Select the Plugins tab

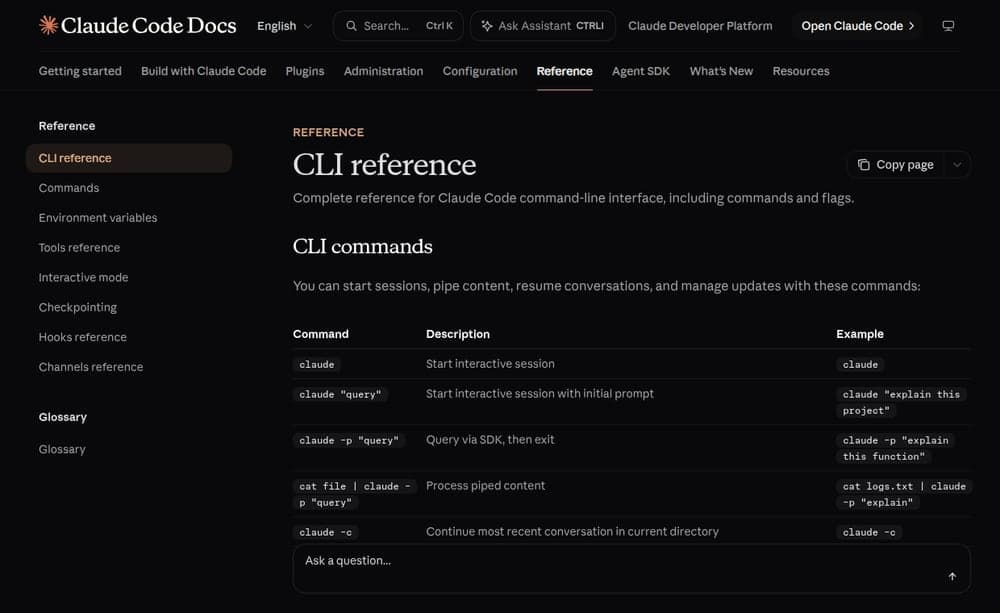(x=305, y=71)
